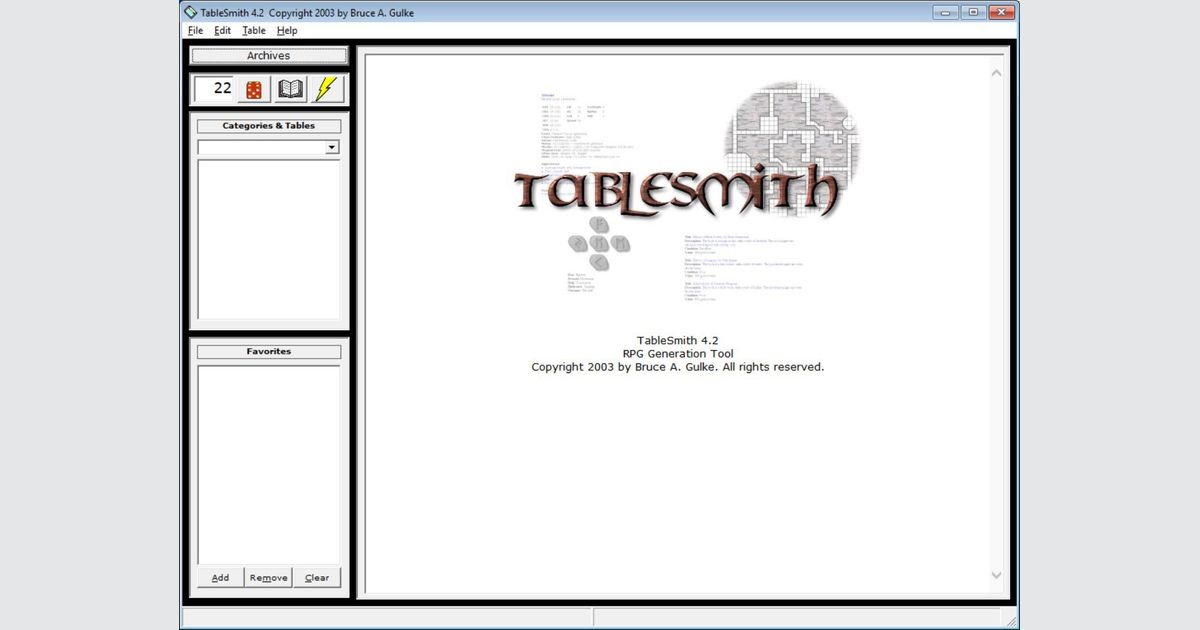1200x630 pixels.
Task: Click the up chevron above the results scrollbar
Action: click(996, 72)
